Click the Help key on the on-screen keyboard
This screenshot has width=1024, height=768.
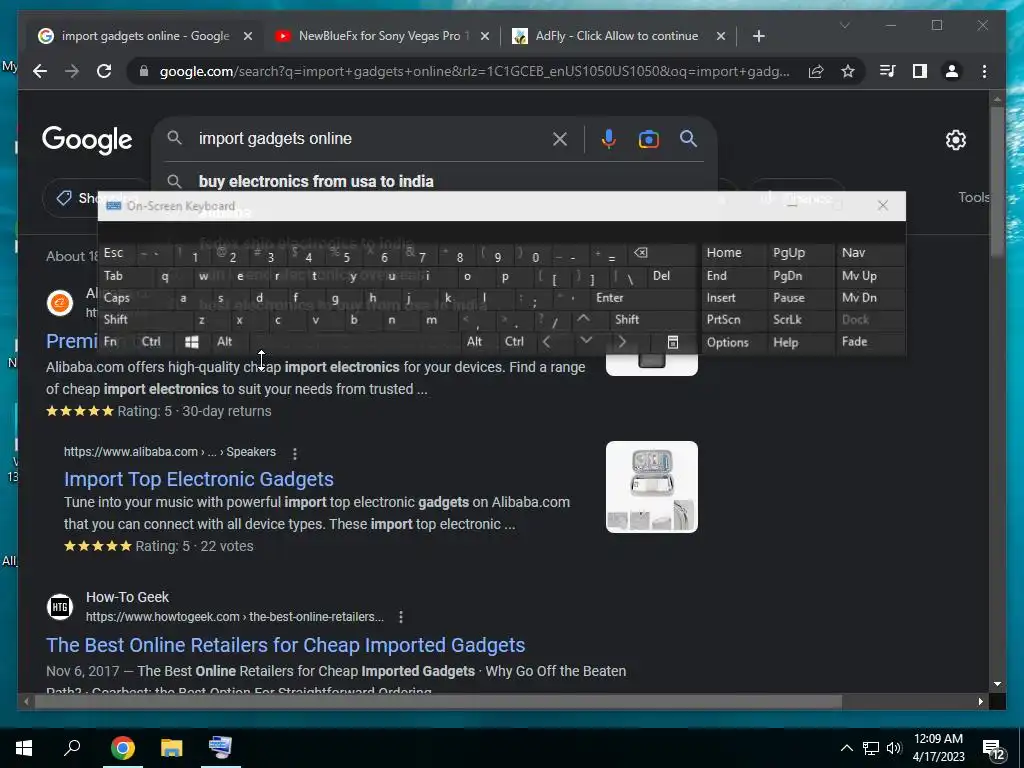(x=786, y=342)
